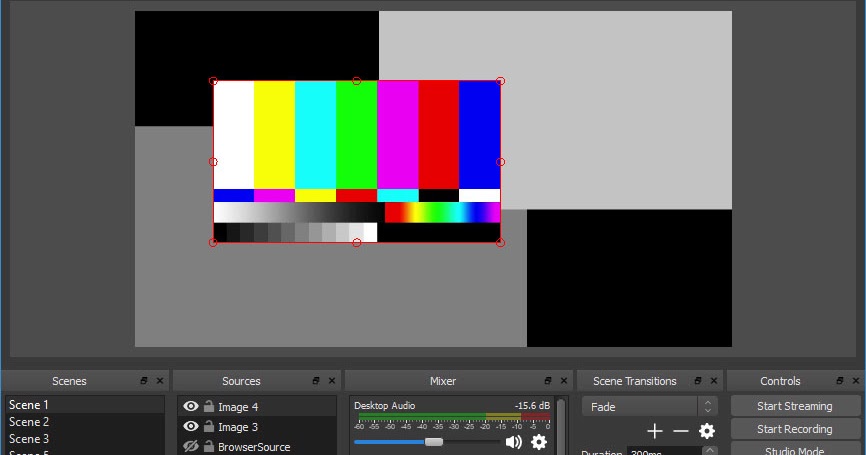Close the Controls dock
This screenshot has width=866, height=455.
(x=856, y=380)
